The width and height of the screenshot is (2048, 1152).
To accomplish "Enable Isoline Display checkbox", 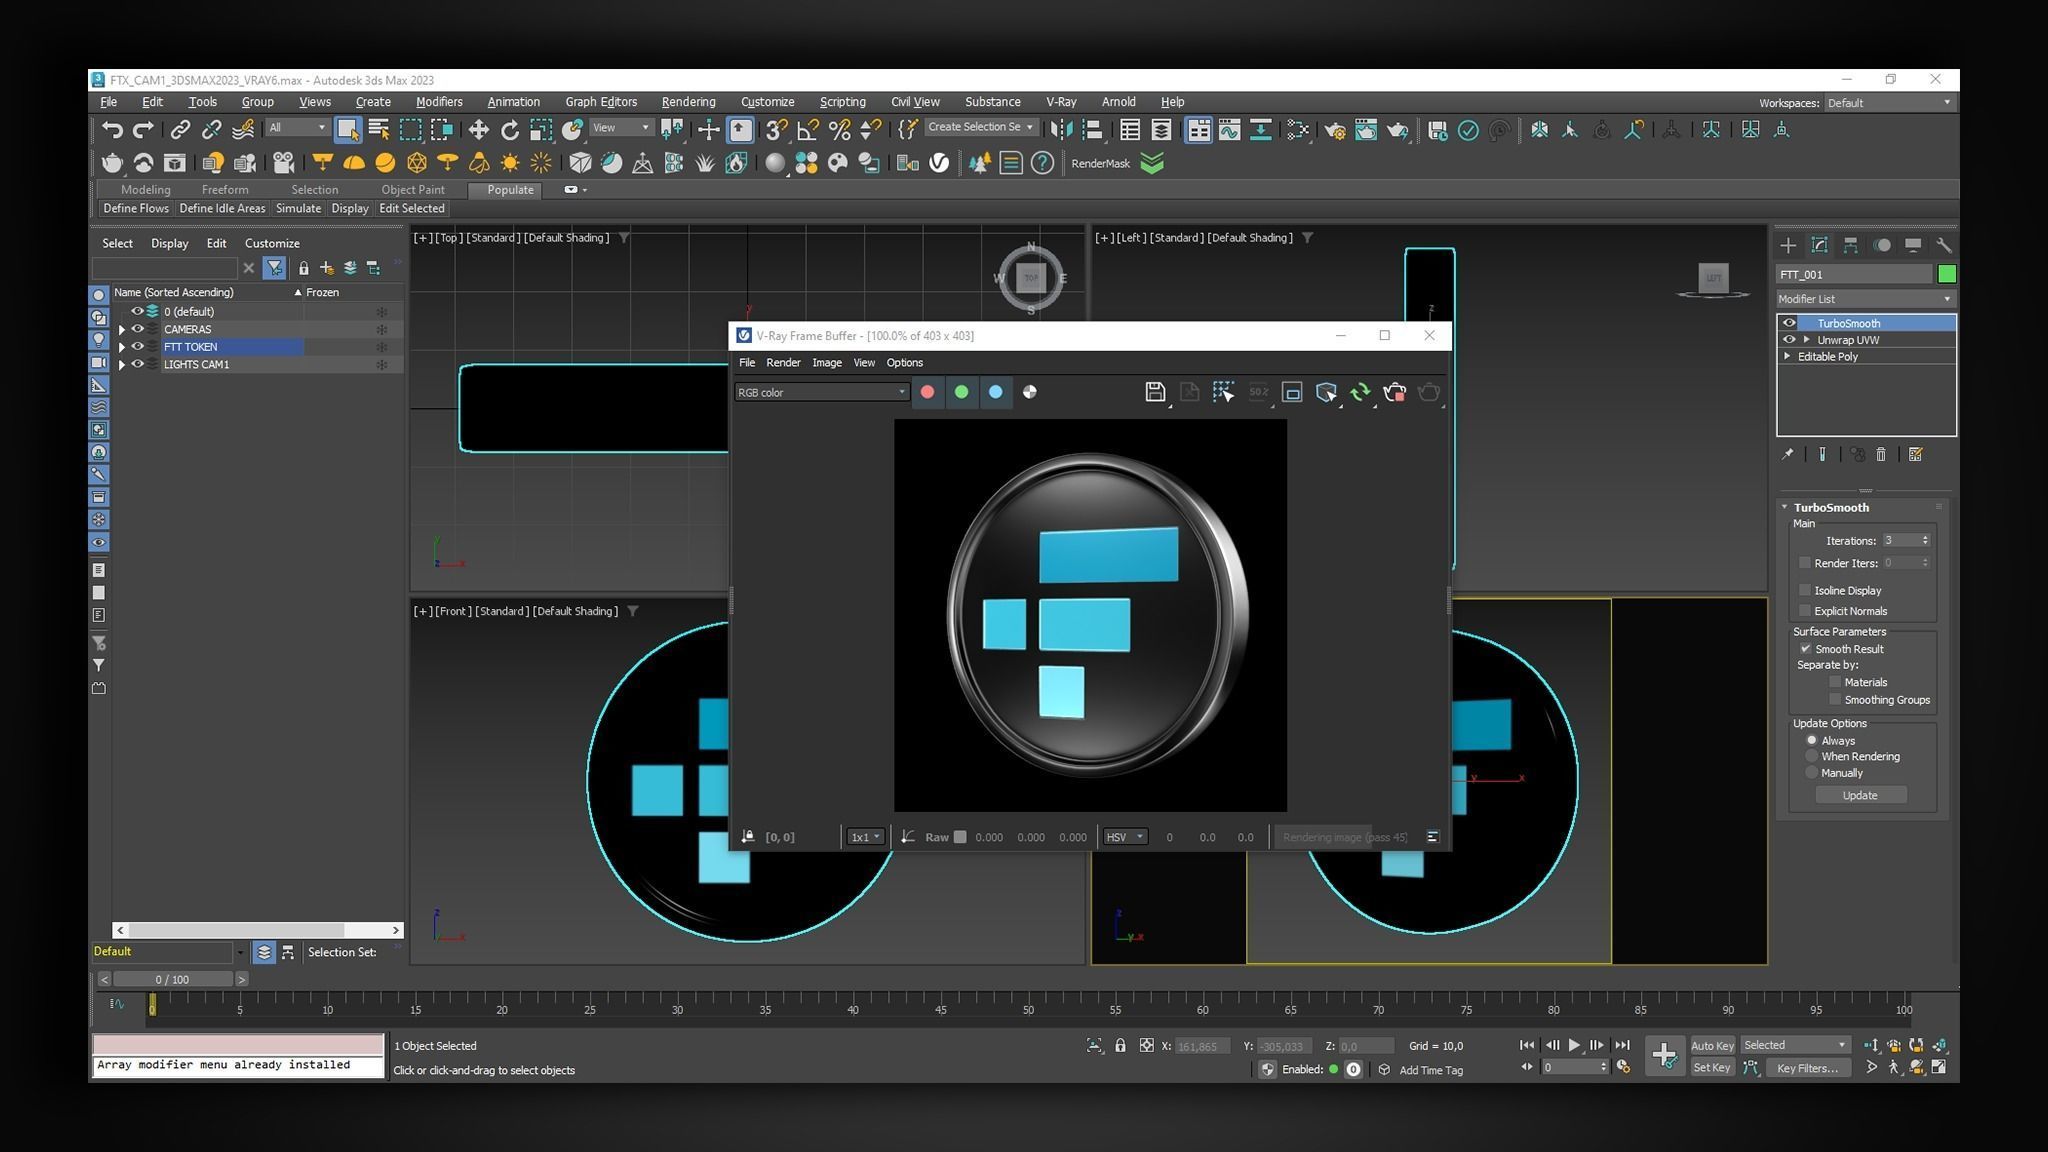I will pos(1805,590).
